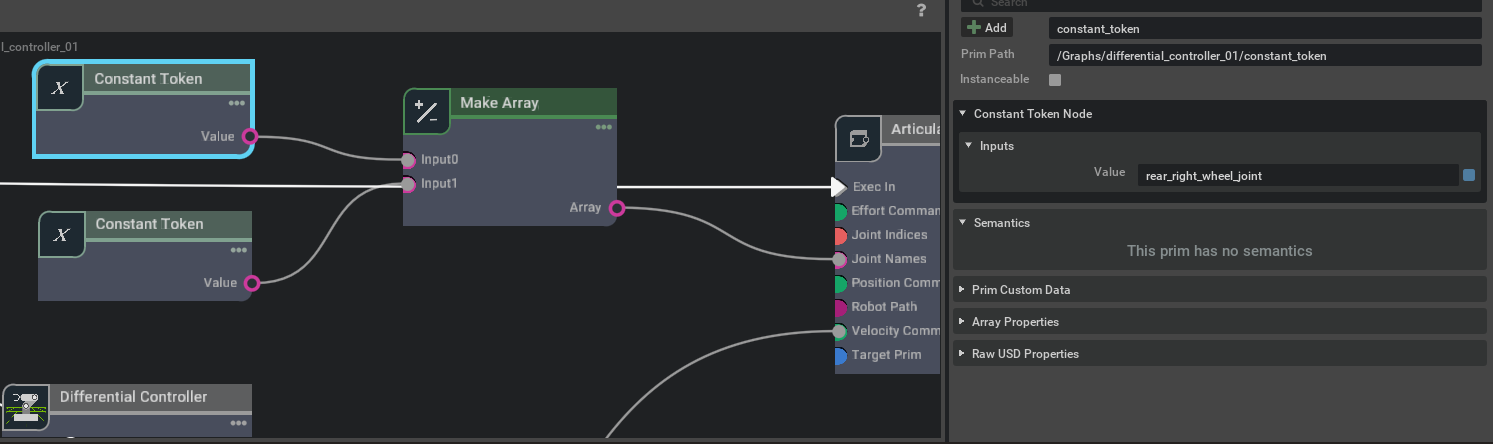Click the Target Prim input port

[x=840, y=355]
